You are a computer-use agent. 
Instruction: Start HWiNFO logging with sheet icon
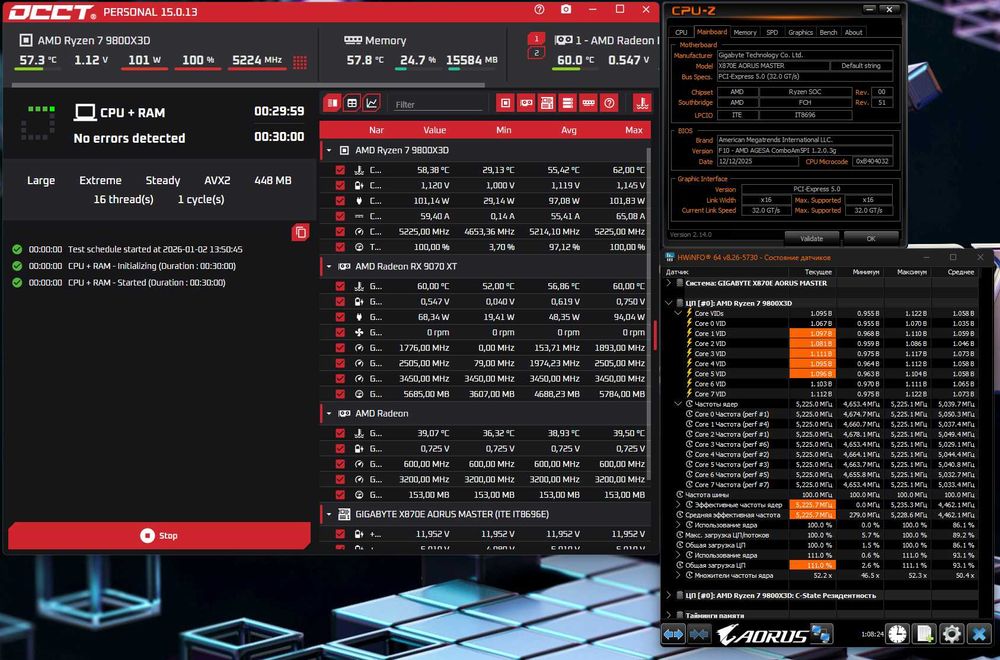[x=924, y=634]
